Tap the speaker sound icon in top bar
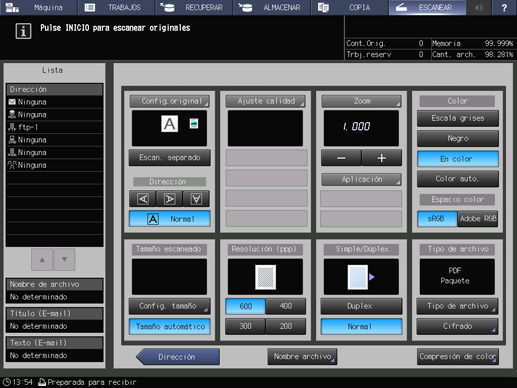This screenshot has height=388, width=517. pos(479,7)
